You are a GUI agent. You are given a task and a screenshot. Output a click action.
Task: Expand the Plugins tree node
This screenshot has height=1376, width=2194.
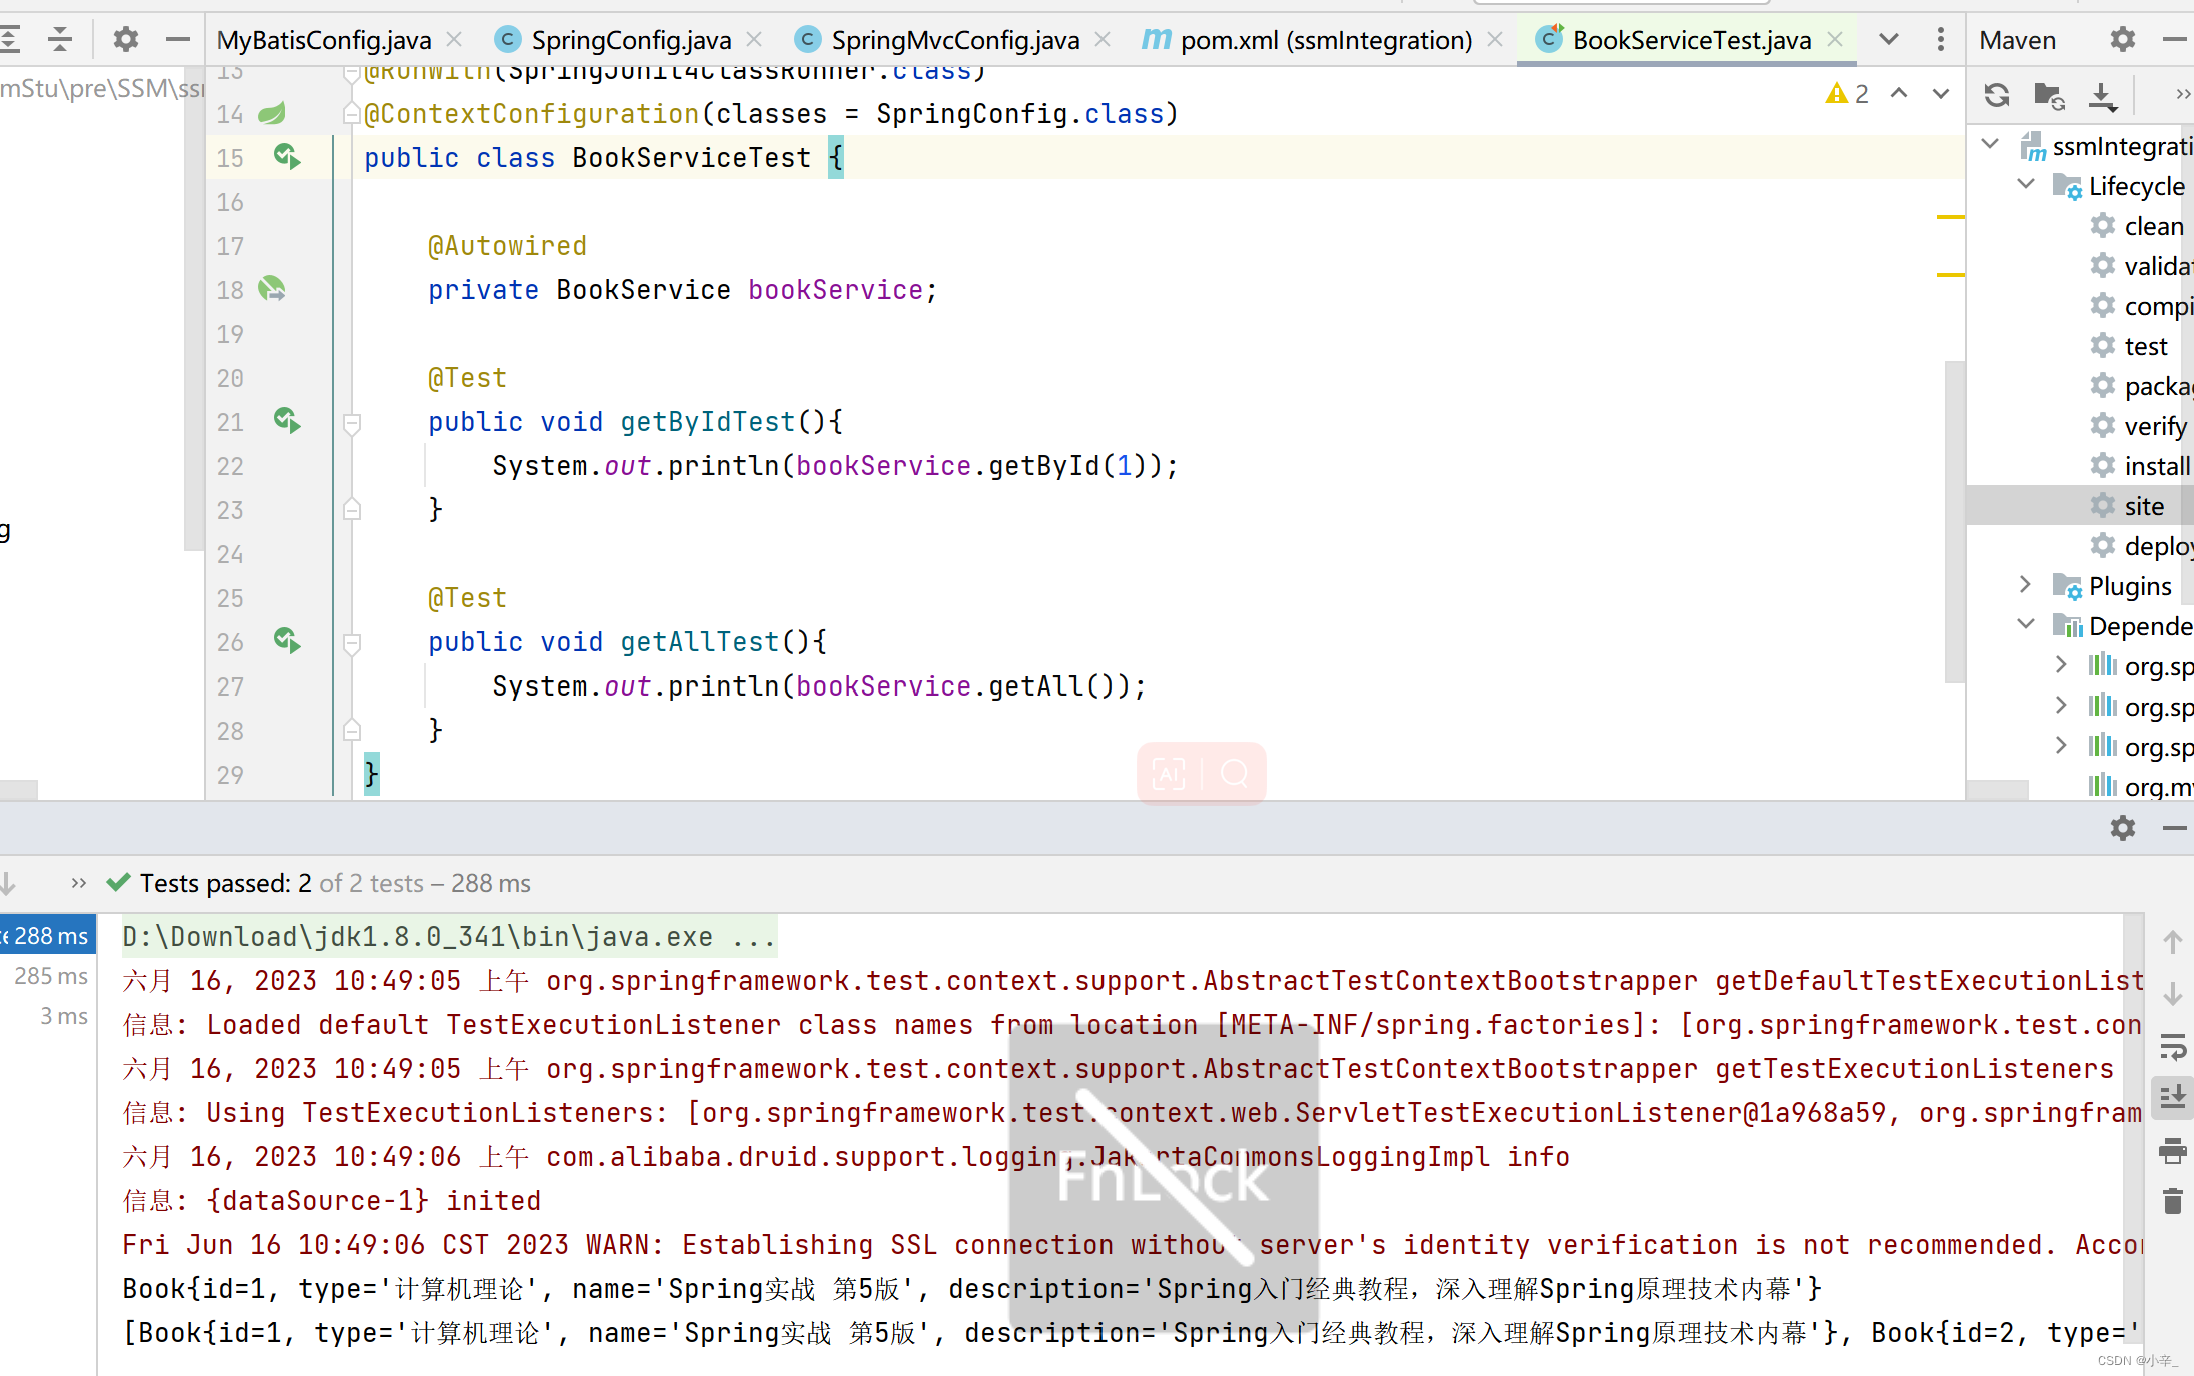pyautogui.click(x=2026, y=585)
